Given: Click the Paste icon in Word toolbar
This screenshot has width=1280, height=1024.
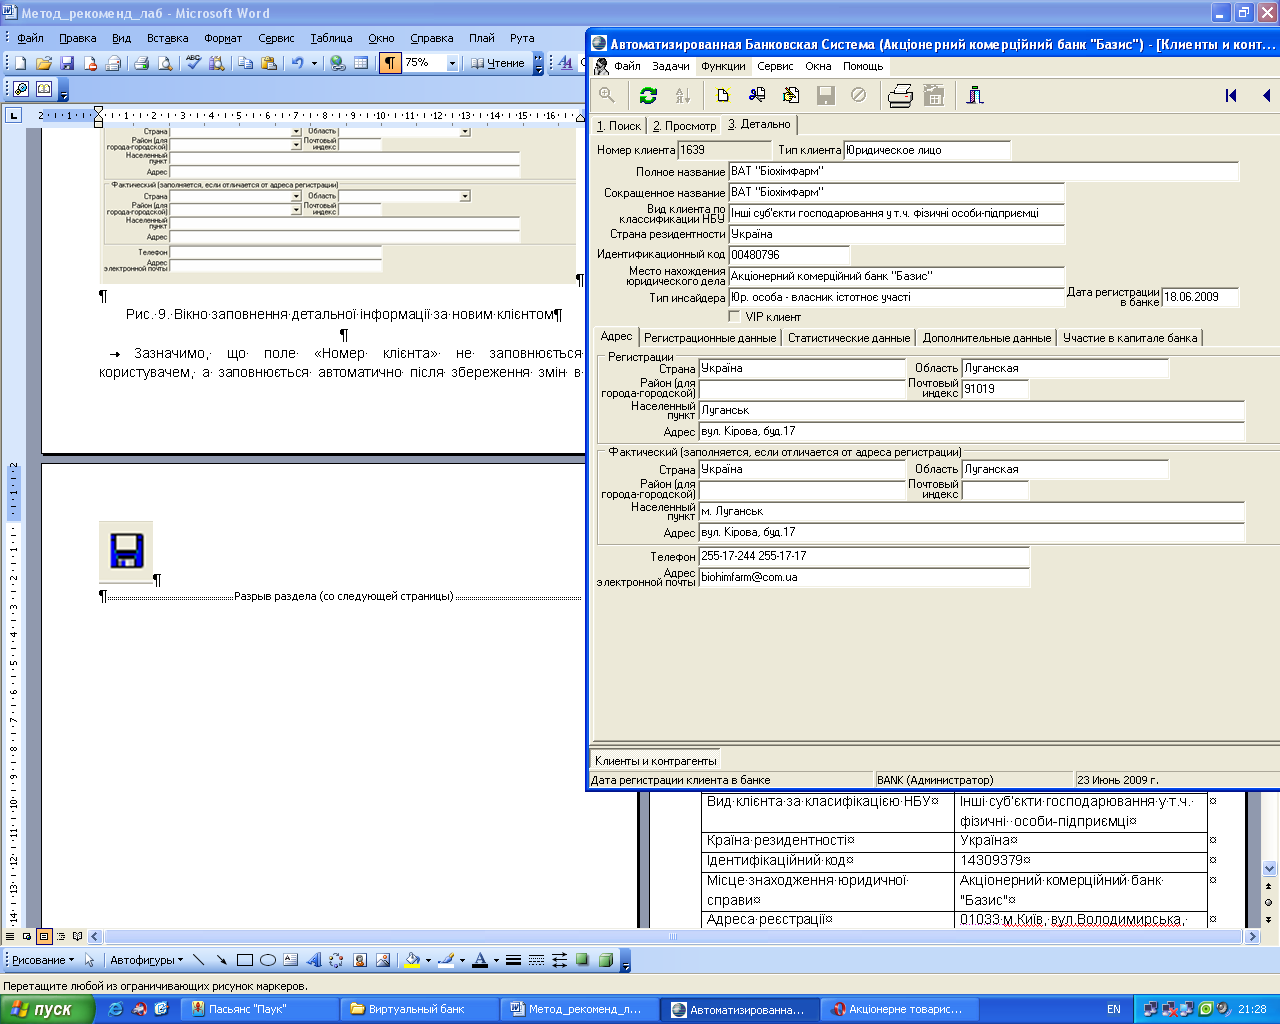Looking at the screenshot, I should pyautogui.click(x=268, y=63).
